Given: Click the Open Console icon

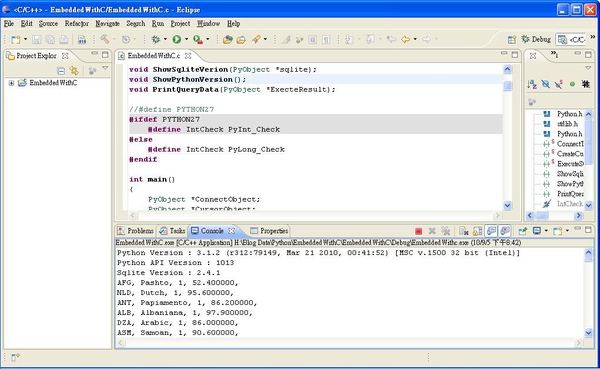Looking at the screenshot, I should point(558,231).
